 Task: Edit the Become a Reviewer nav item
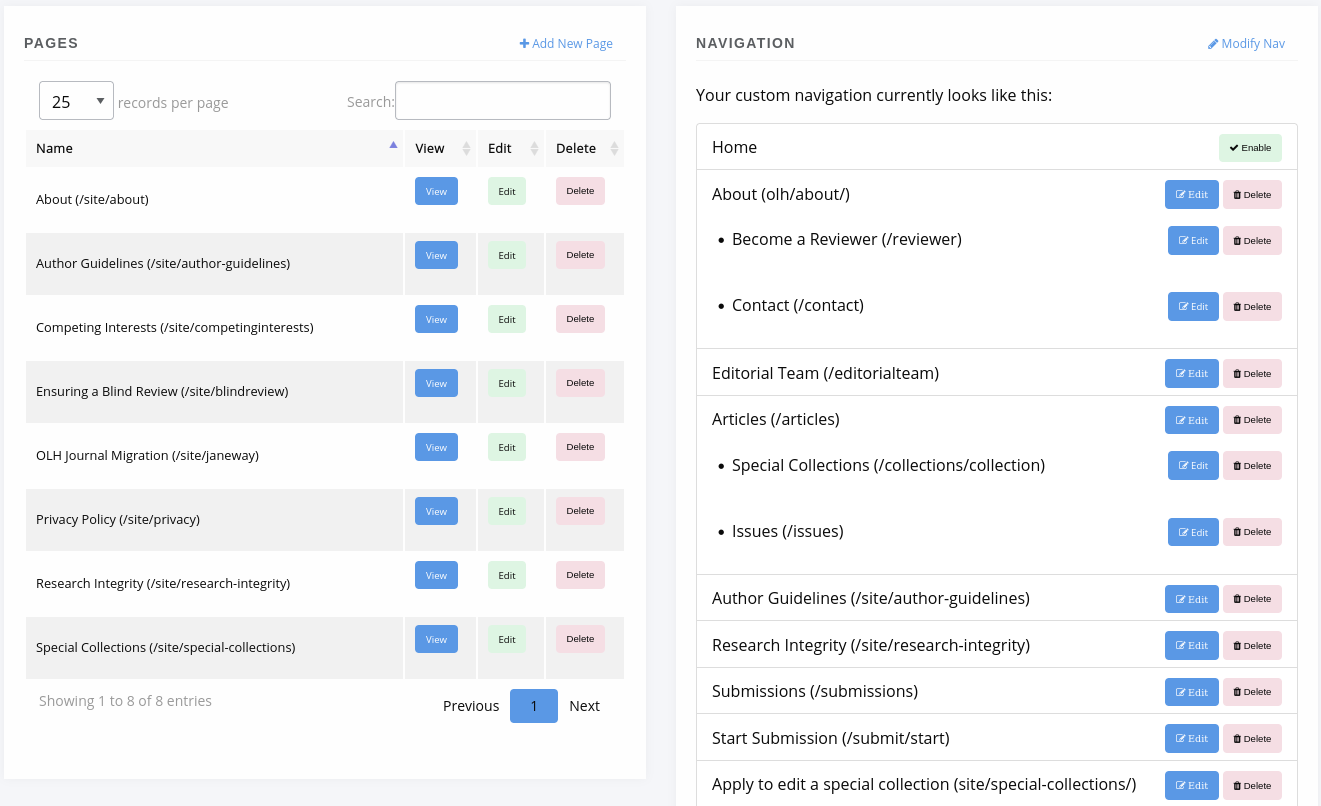1193,241
